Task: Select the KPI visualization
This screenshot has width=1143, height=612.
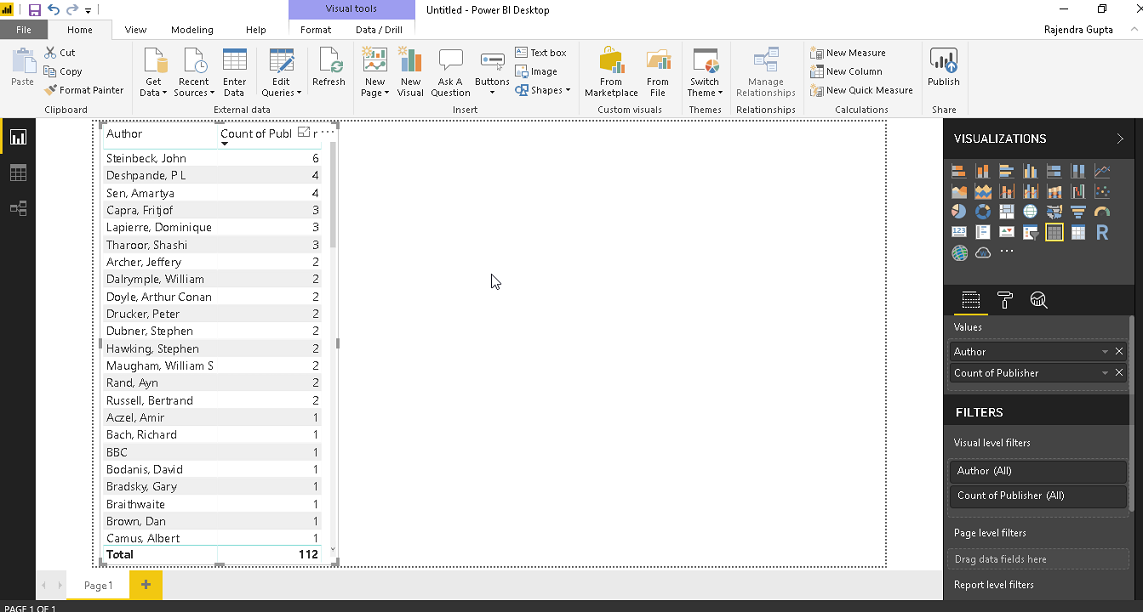Action: [1007, 232]
